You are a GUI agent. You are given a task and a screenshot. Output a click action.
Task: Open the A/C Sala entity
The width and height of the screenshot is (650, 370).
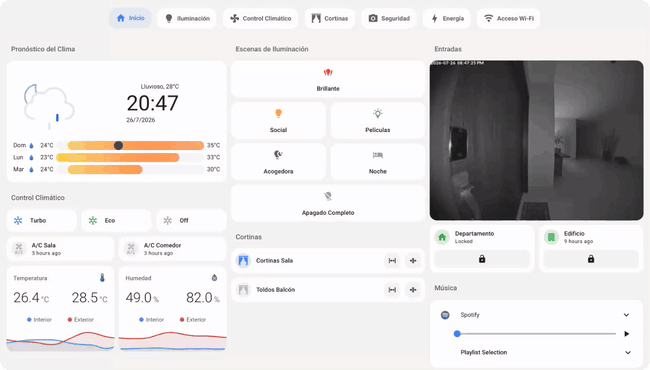pyautogui.click(x=61, y=249)
